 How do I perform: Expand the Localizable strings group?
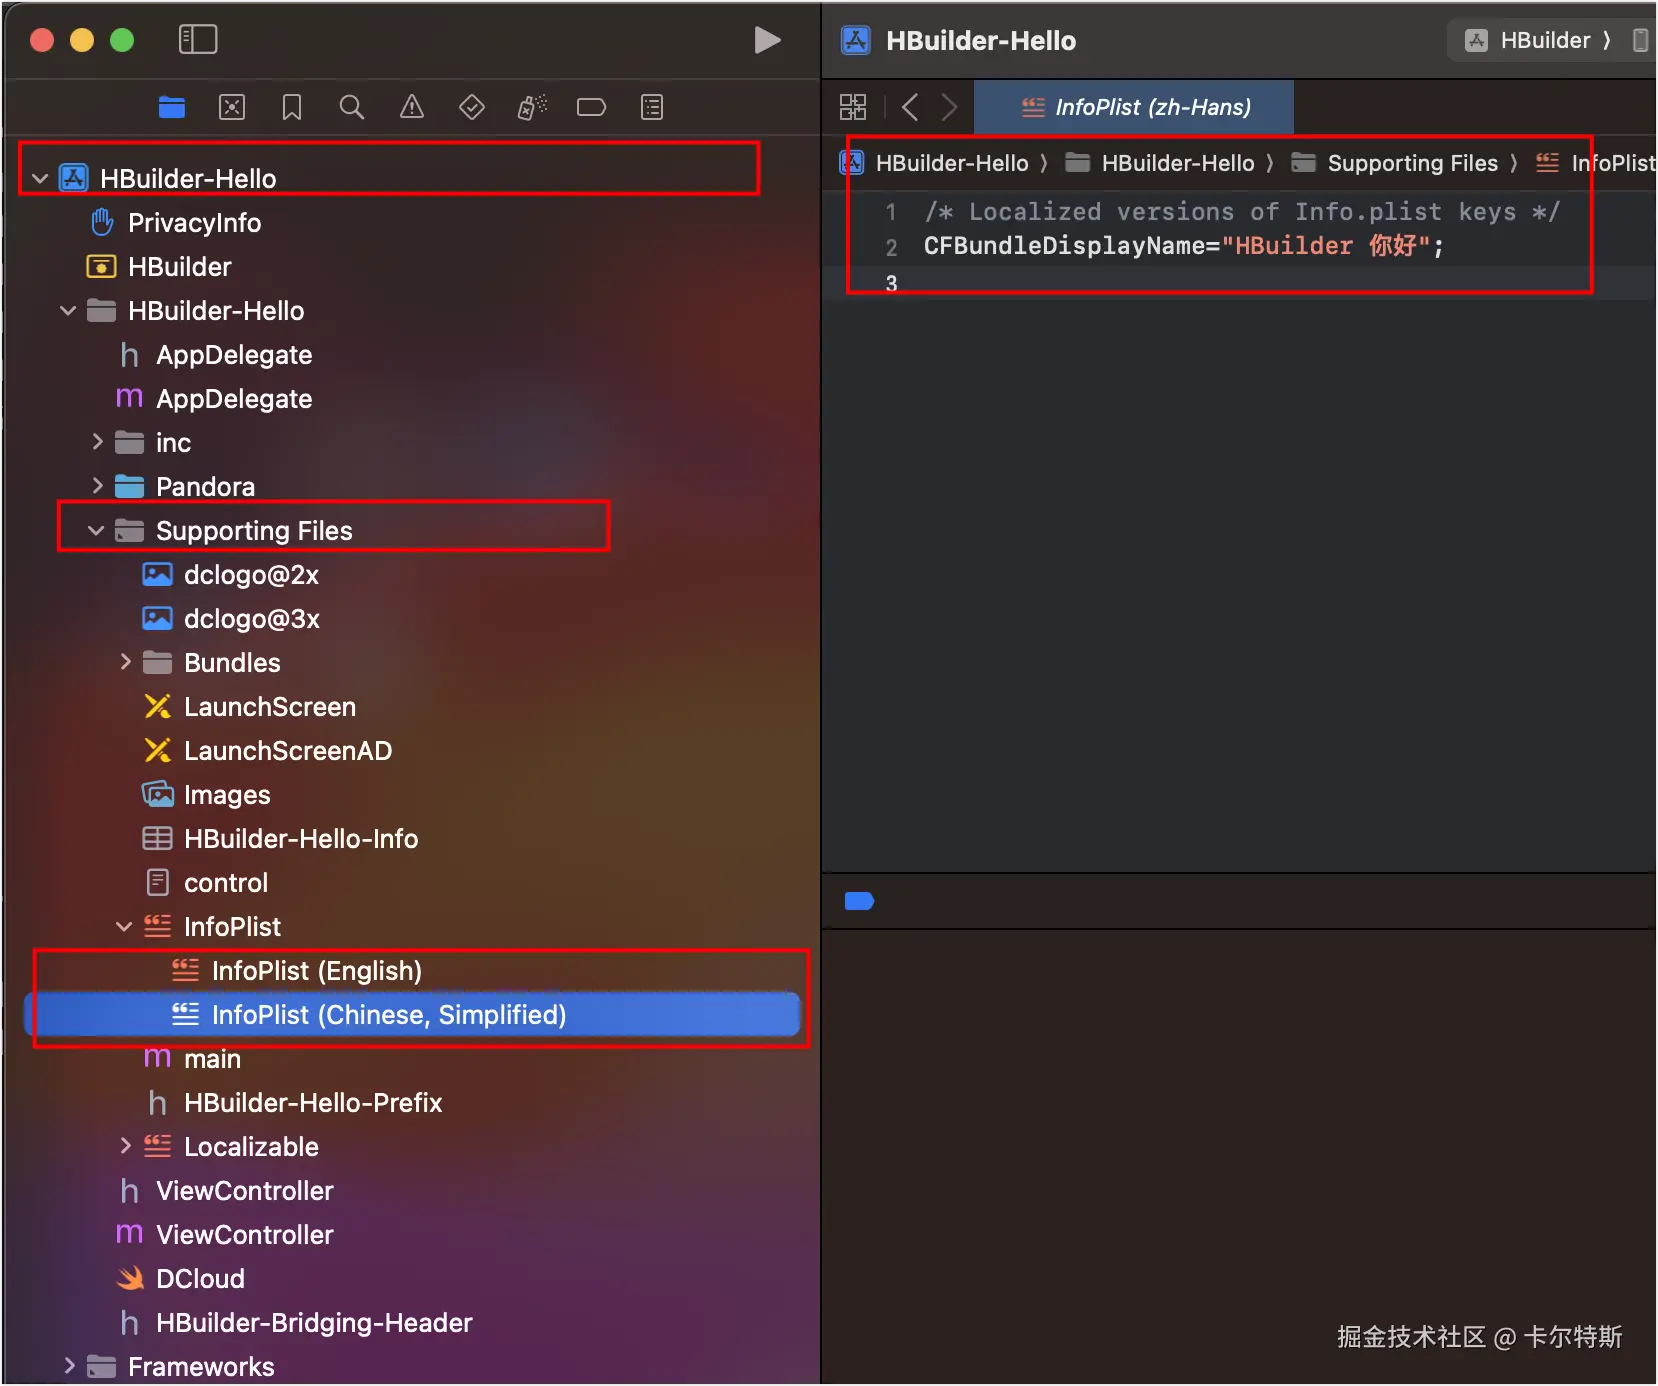125,1146
